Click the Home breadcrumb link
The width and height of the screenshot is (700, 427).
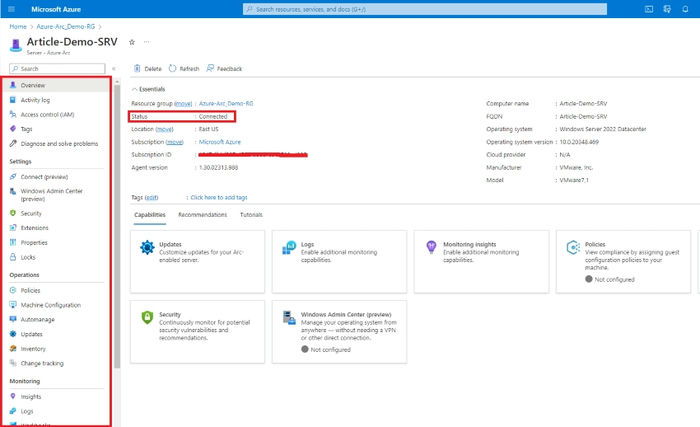[18, 27]
